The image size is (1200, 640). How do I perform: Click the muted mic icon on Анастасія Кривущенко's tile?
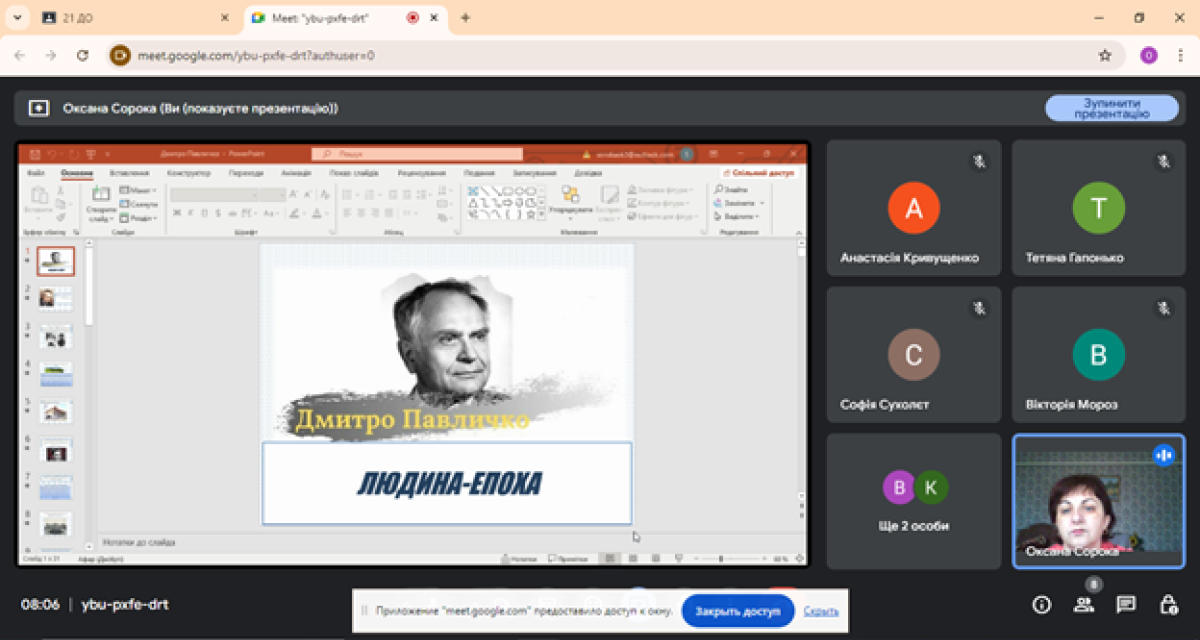(978, 160)
